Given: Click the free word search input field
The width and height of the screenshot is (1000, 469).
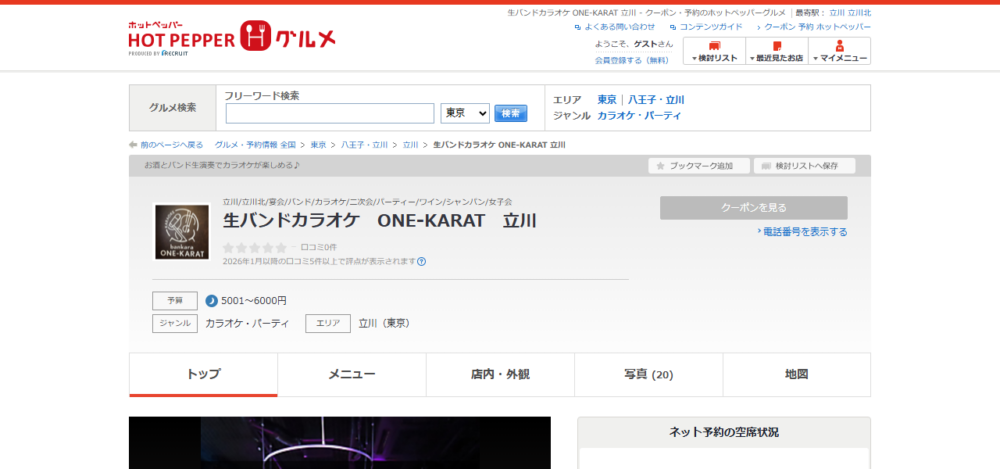Looking at the screenshot, I should click(x=330, y=114).
